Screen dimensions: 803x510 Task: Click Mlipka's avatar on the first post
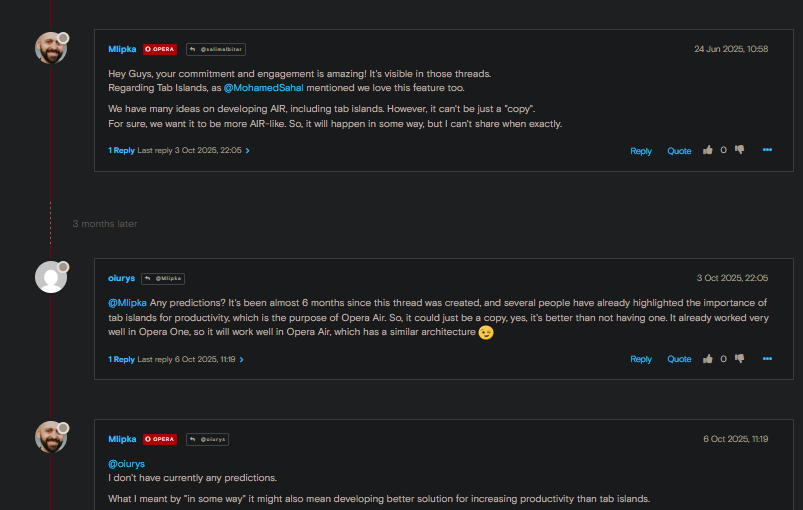tap(51, 48)
